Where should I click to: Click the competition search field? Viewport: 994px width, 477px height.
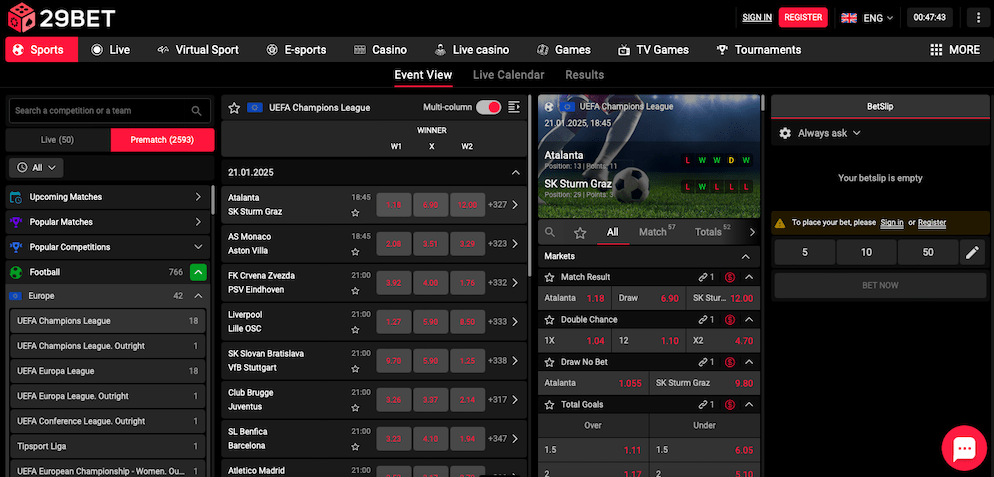pos(110,111)
